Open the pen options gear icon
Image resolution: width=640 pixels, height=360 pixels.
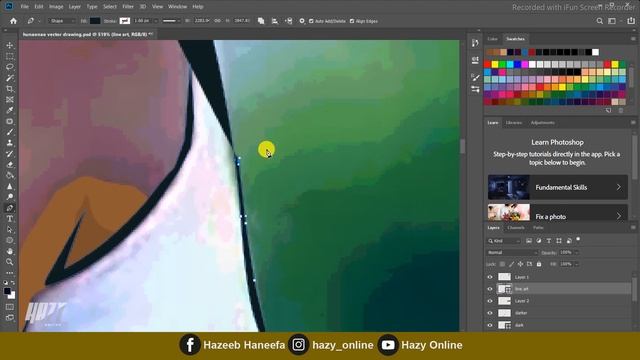302,21
